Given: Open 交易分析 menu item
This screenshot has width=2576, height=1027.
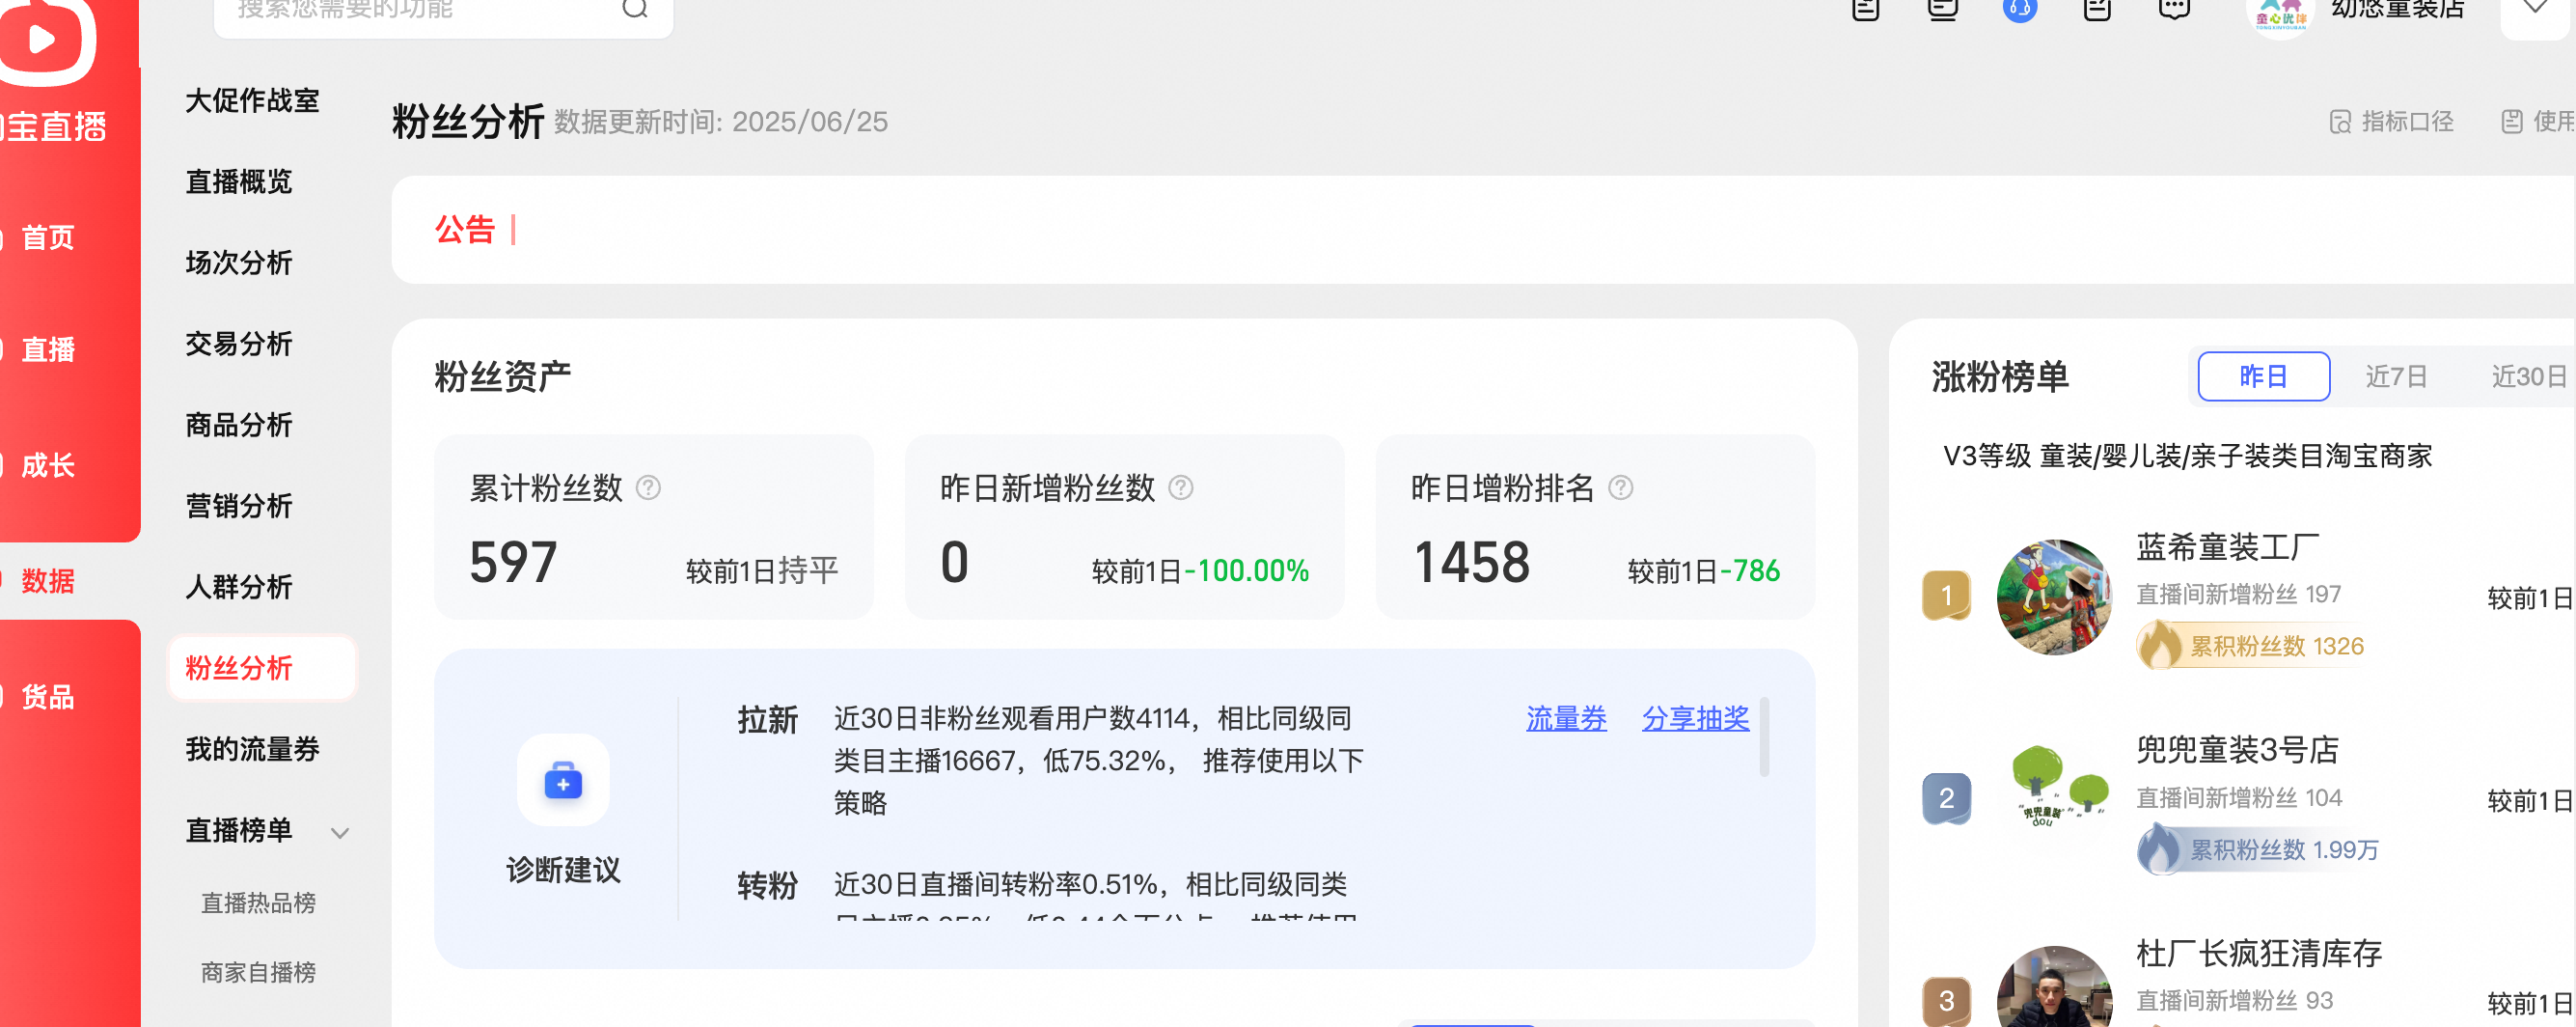Looking at the screenshot, I should (x=239, y=344).
